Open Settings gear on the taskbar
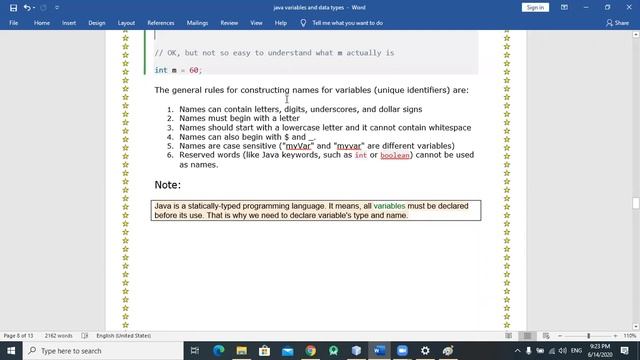 (x=425, y=351)
